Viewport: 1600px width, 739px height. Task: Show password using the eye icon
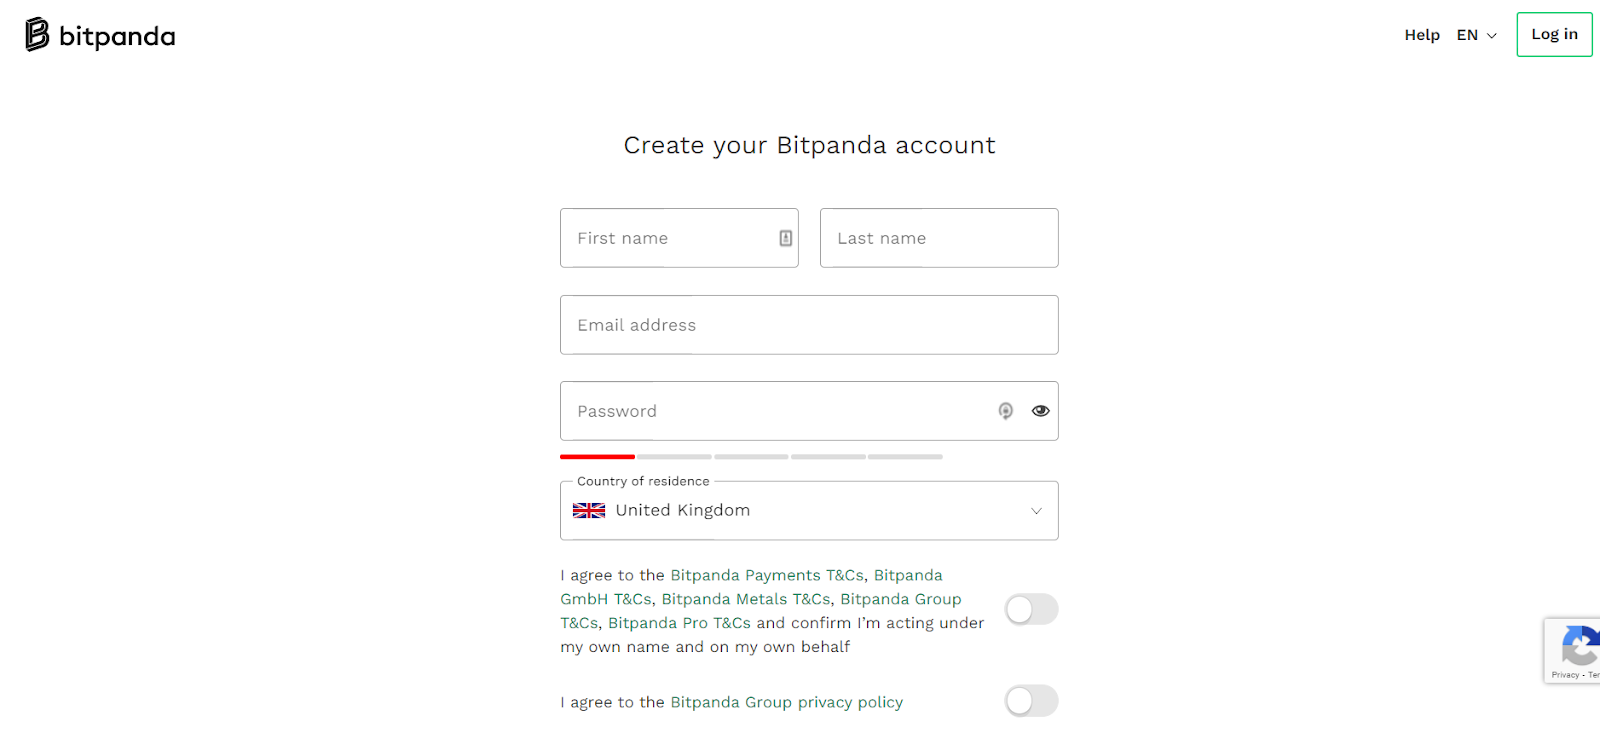1041,411
